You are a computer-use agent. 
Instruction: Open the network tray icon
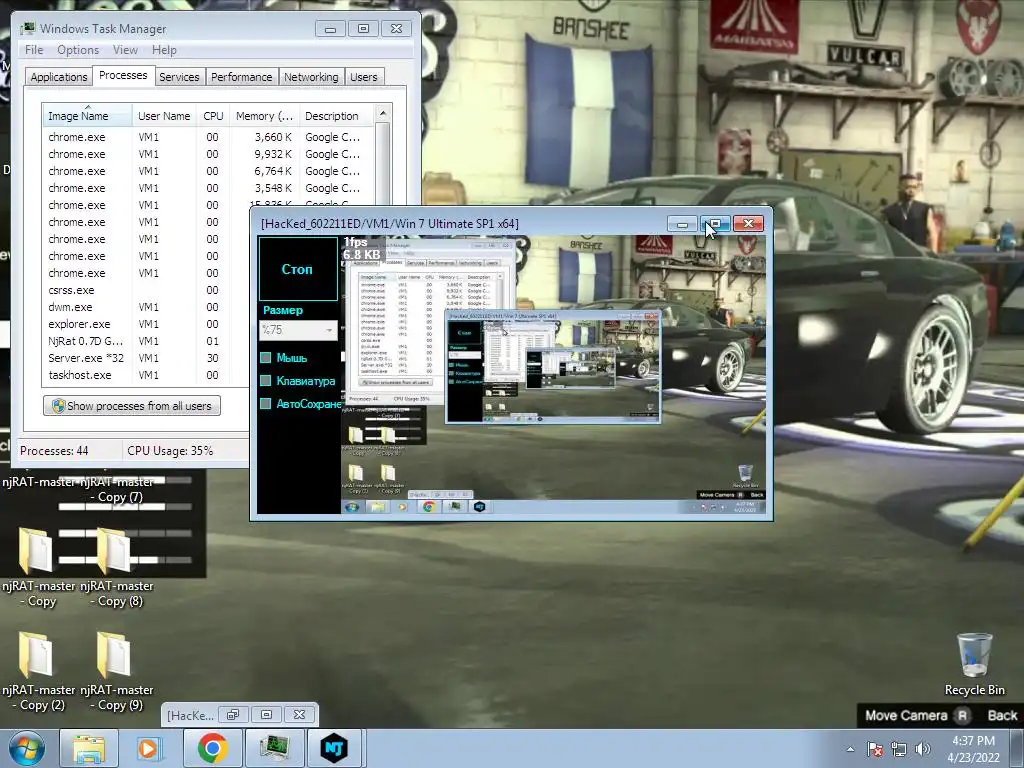coord(899,749)
